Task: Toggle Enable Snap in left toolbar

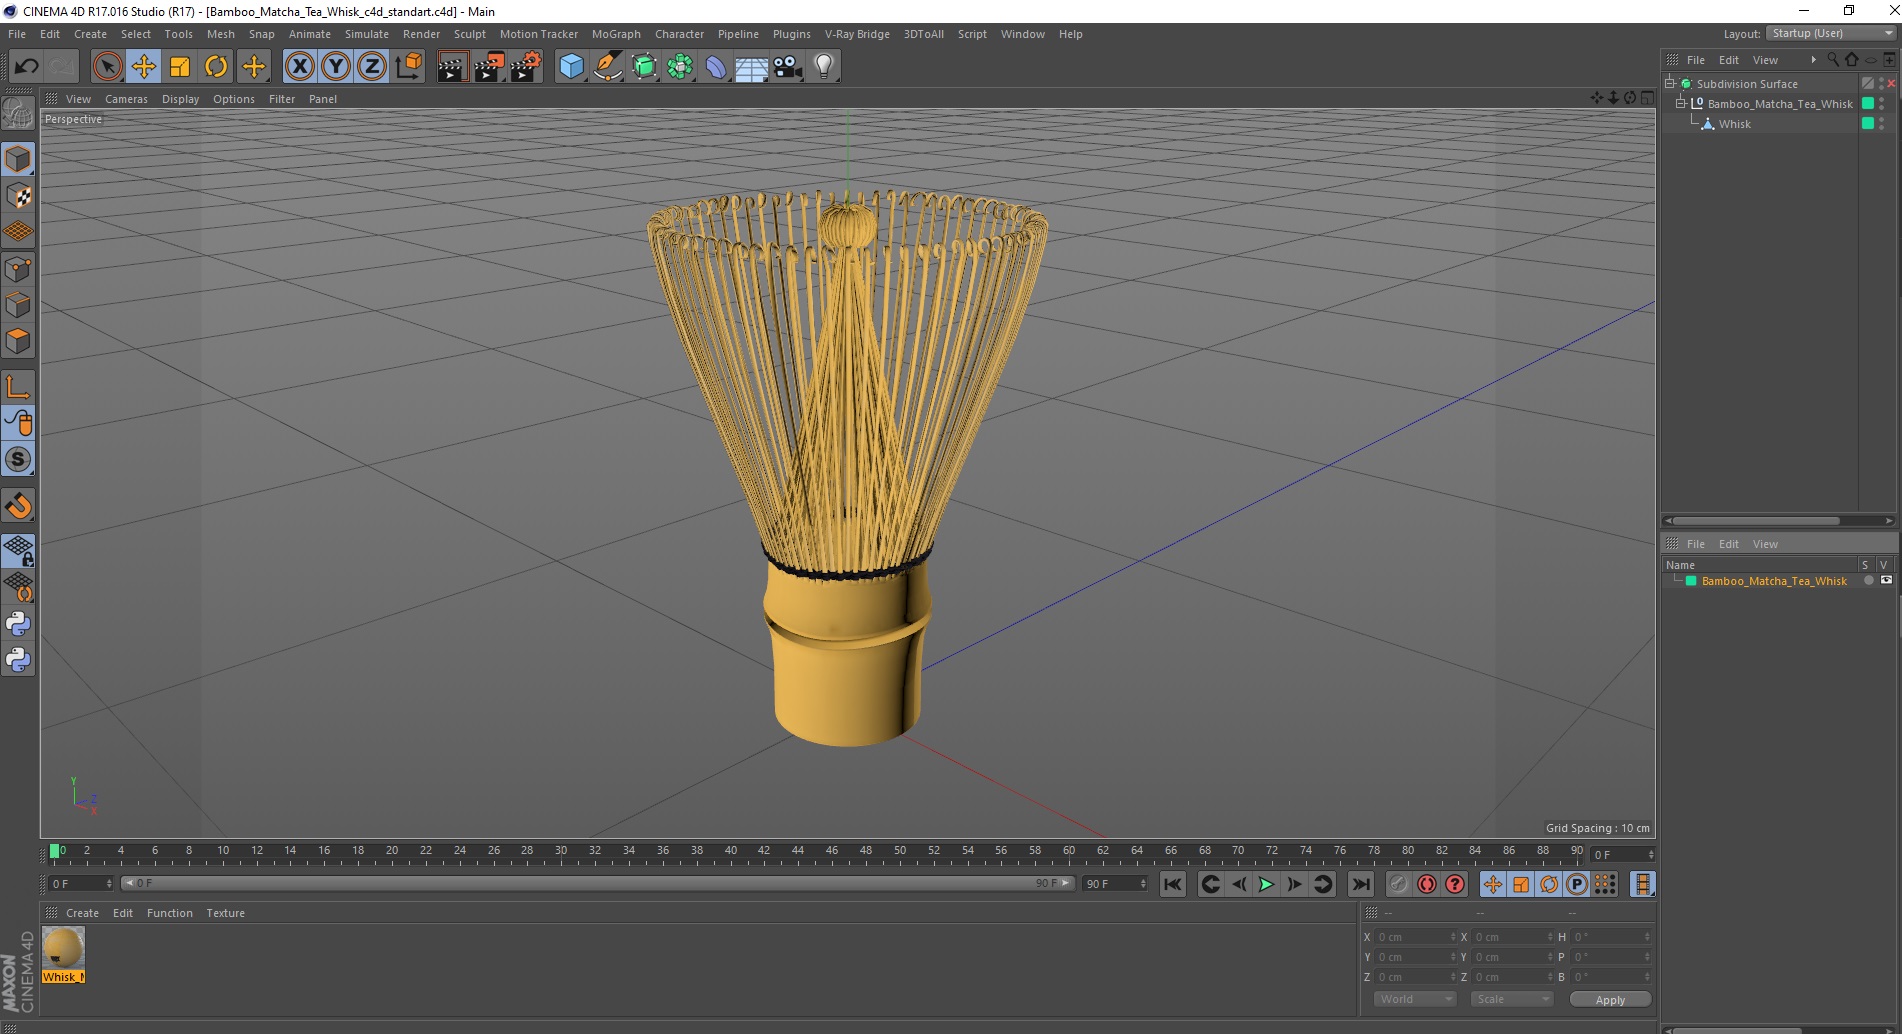Action: coord(18,505)
